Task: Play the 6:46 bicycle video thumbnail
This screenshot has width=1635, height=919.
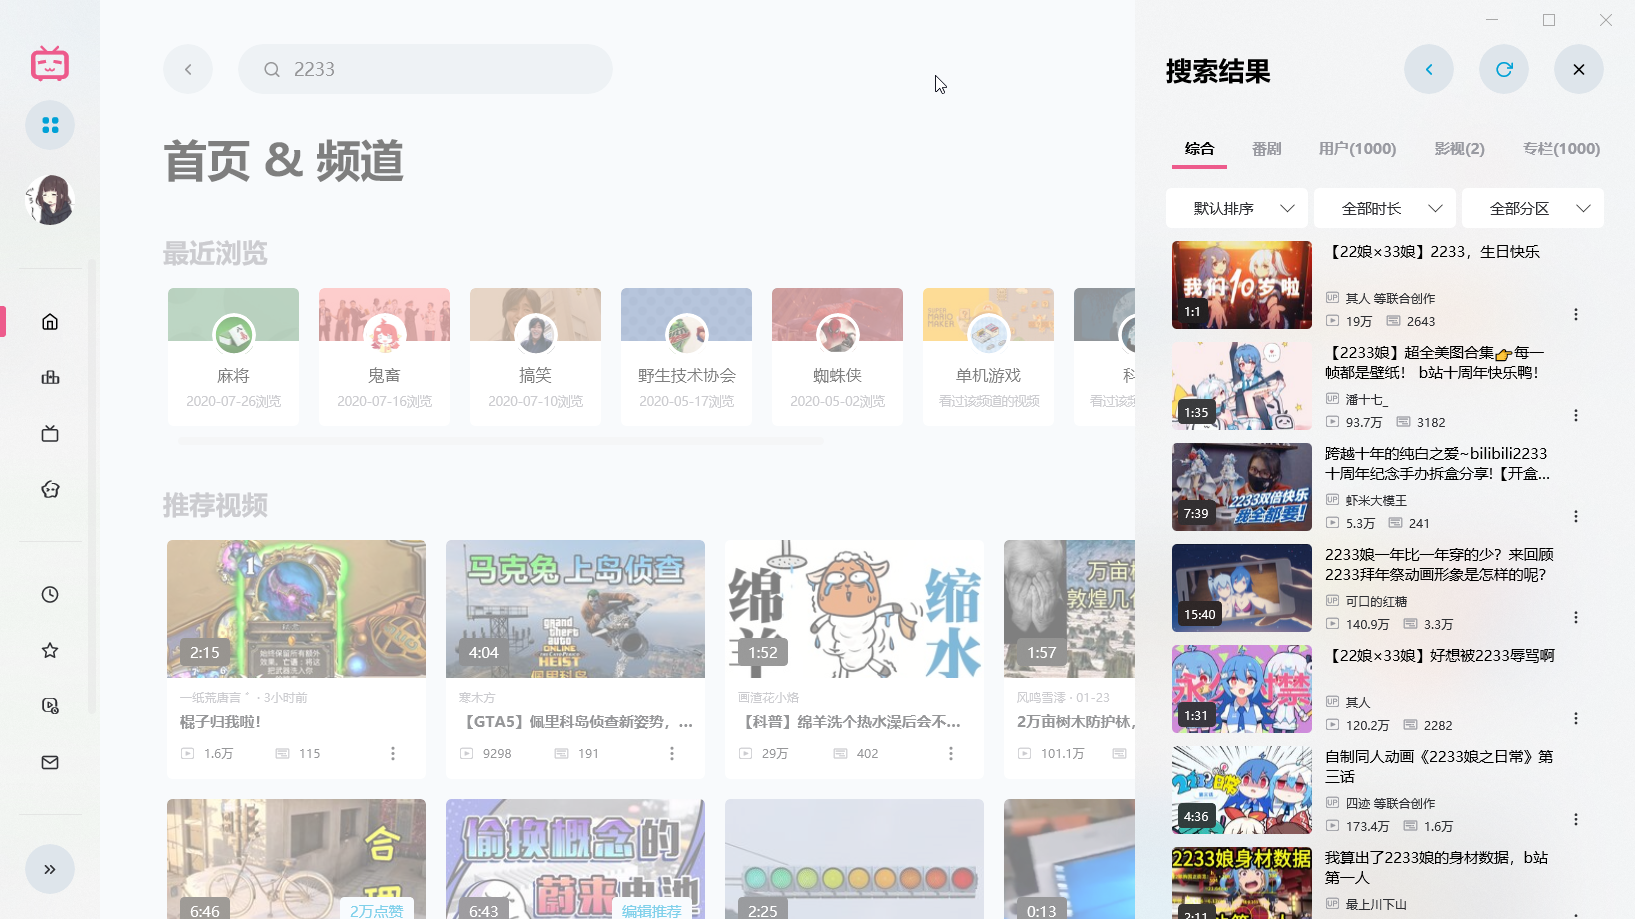Action: tap(296, 859)
